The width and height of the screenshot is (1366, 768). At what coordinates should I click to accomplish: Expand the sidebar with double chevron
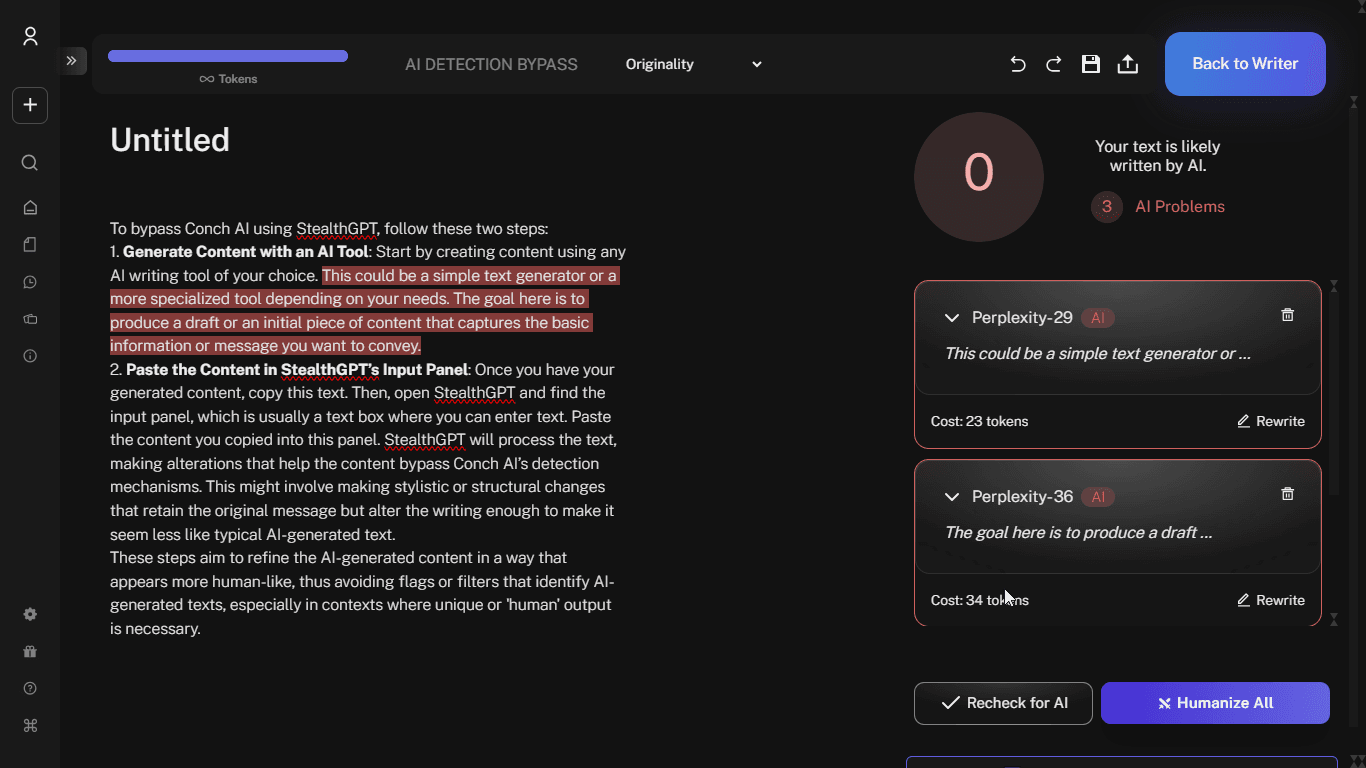click(72, 61)
